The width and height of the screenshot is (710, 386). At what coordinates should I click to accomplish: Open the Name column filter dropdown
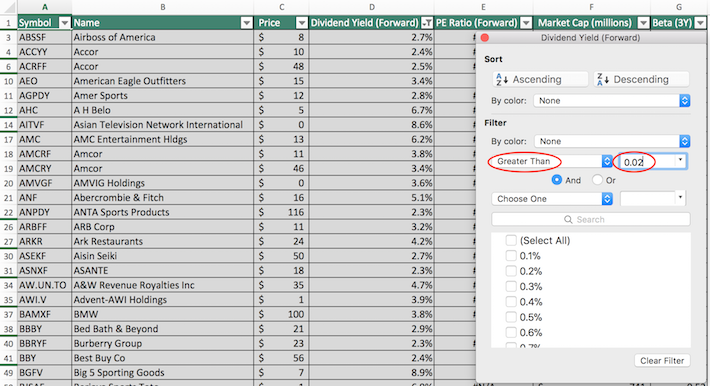tap(246, 23)
